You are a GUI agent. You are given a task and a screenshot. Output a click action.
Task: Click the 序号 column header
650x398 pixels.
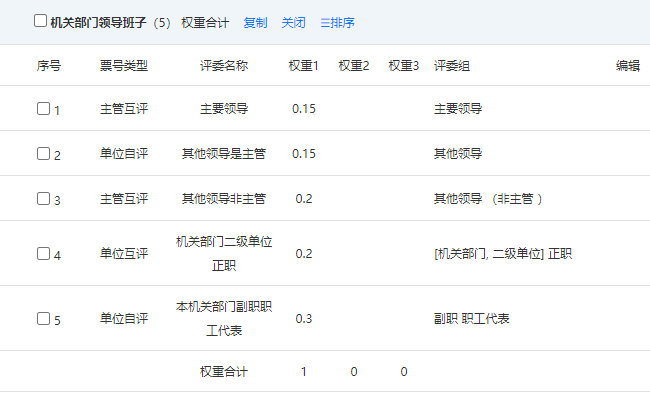49,66
